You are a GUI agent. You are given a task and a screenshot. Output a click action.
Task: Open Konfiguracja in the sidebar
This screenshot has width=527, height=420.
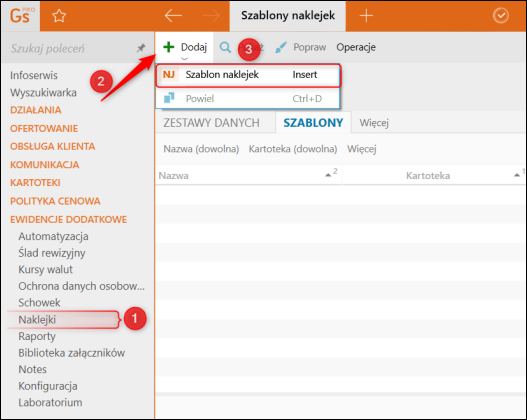[x=48, y=386]
